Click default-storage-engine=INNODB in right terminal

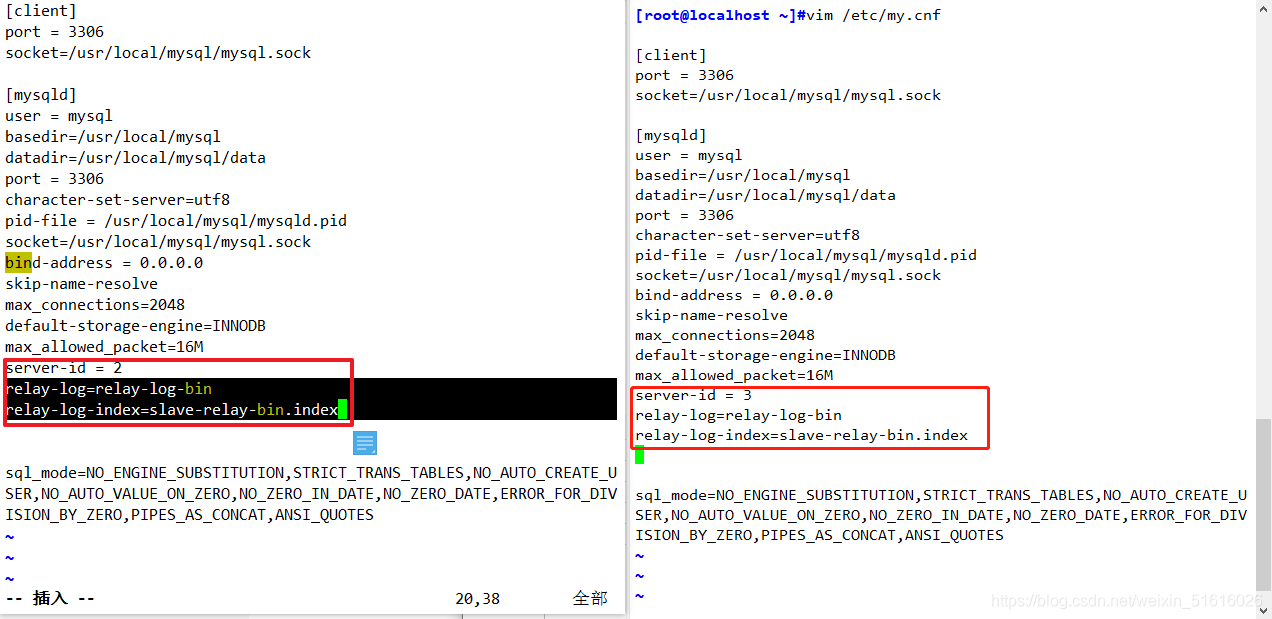(x=765, y=355)
